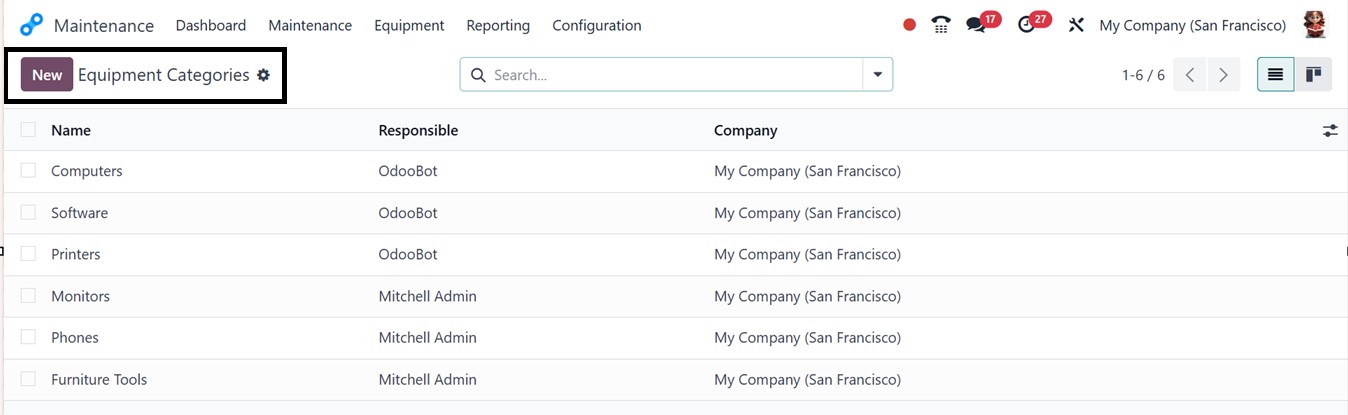1348x415 pixels.
Task: Open the company switcher My Company (San Francisco)
Action: click(x=1192, y=25)
